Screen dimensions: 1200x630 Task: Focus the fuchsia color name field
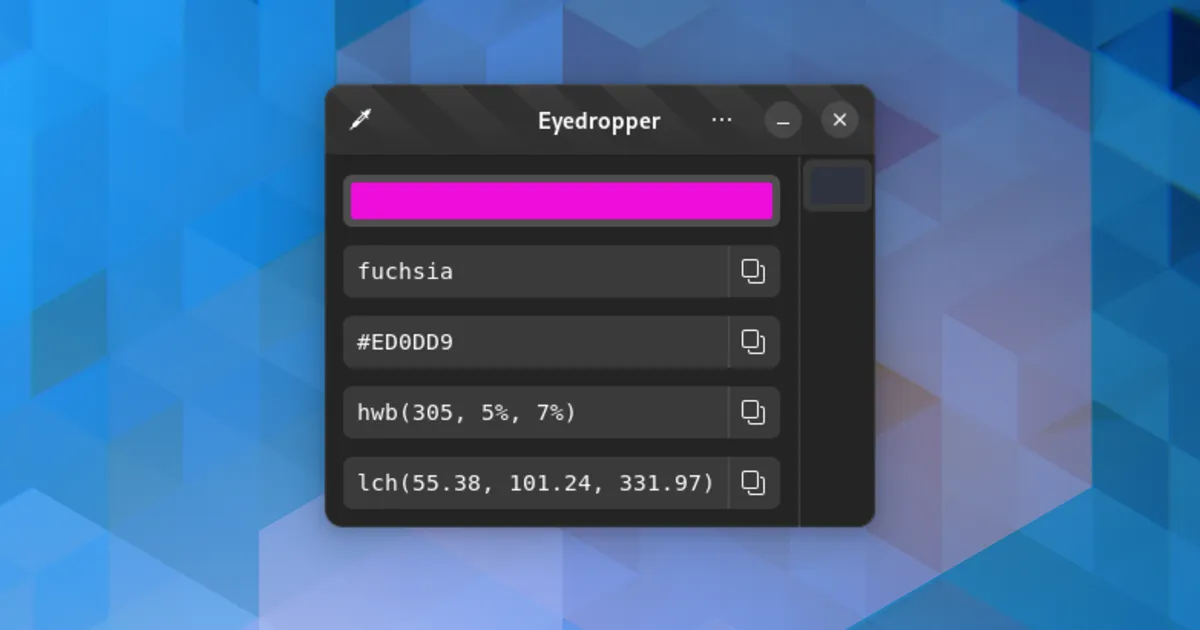[535, 272]
